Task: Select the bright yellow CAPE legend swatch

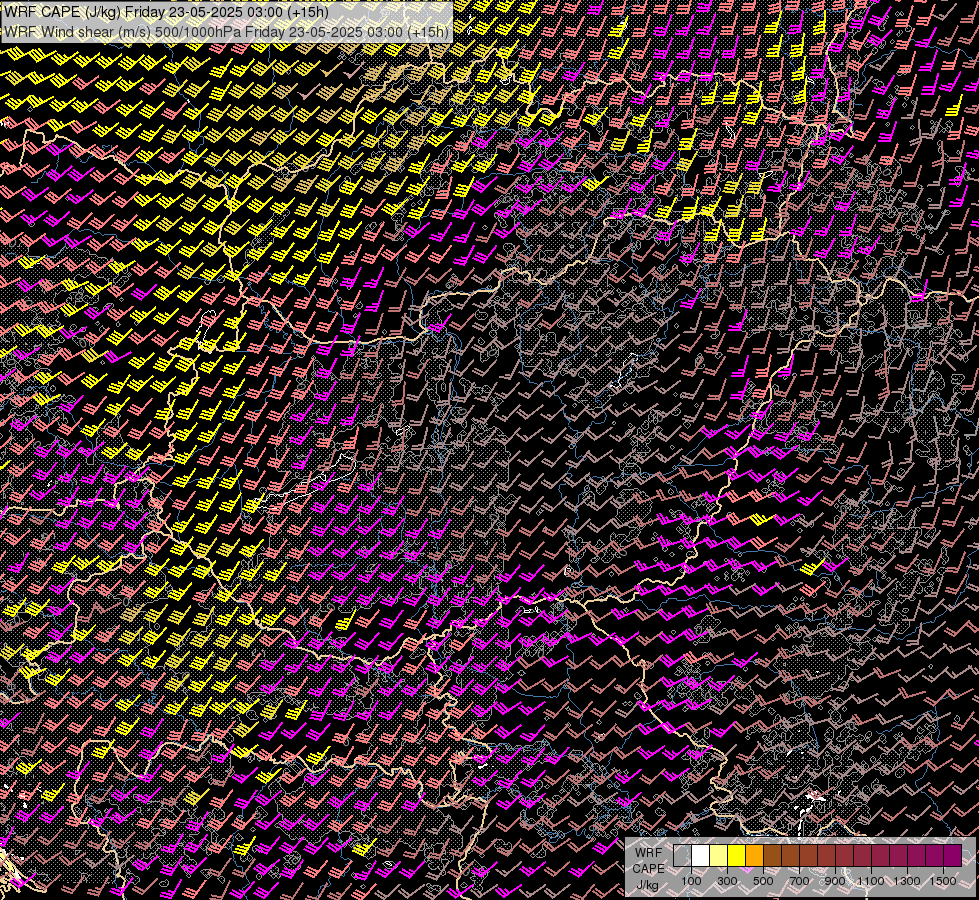Action: pos(737,855)
